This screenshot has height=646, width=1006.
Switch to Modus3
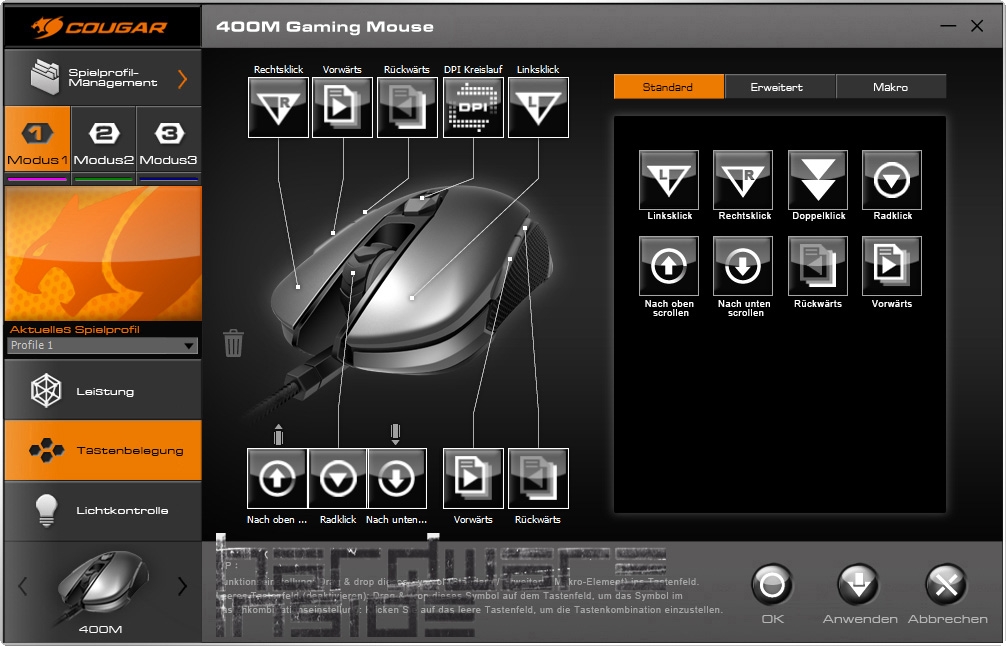[169, 139]
